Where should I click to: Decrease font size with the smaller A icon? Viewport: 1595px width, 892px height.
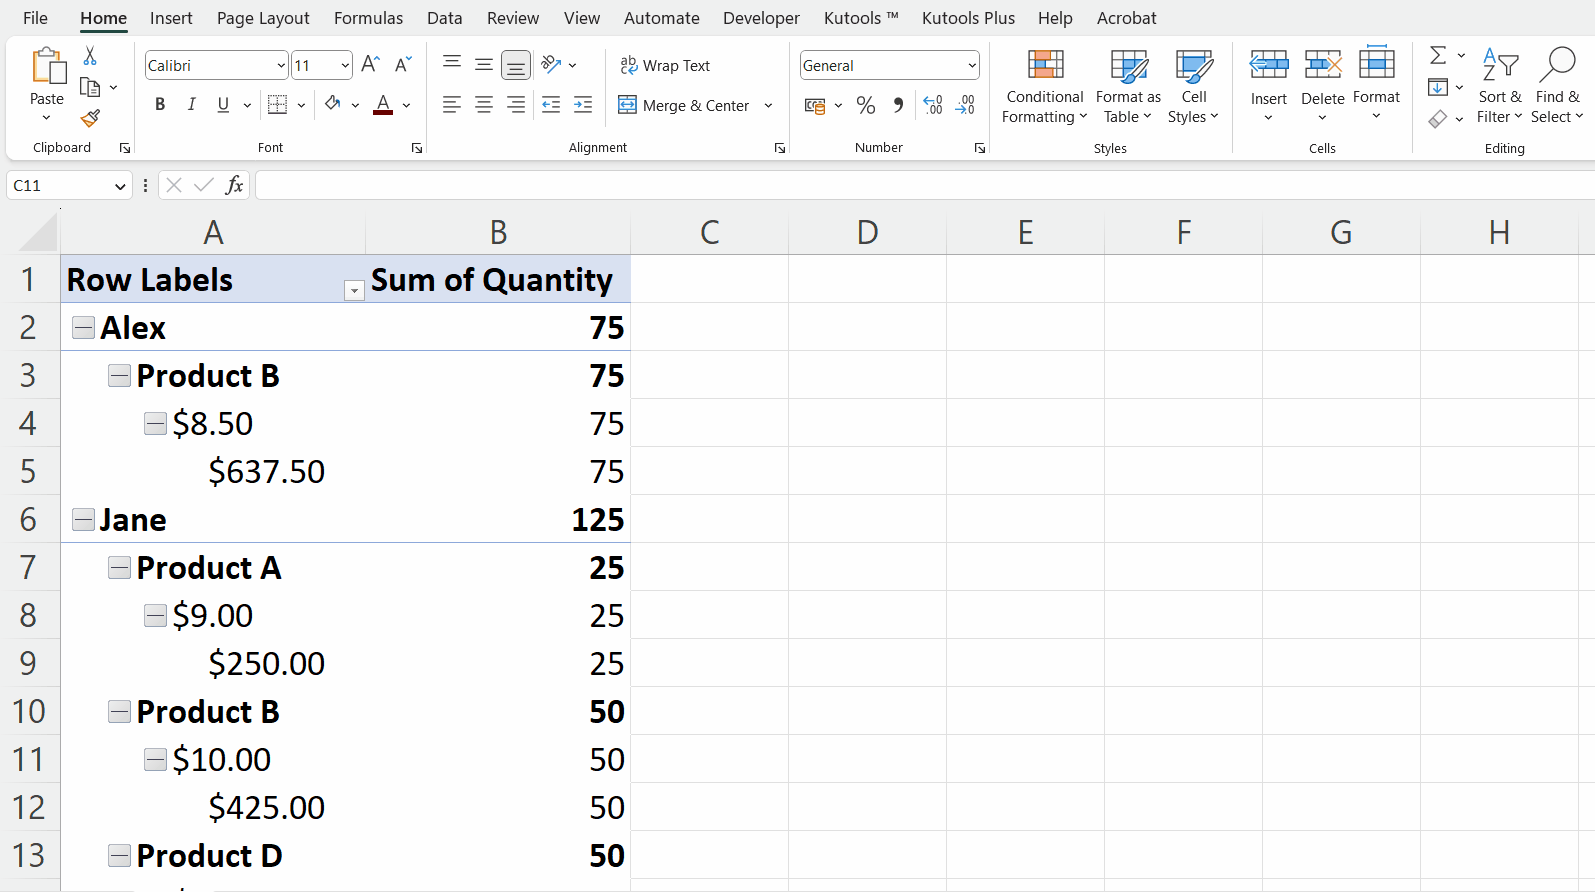click(403, 65)
